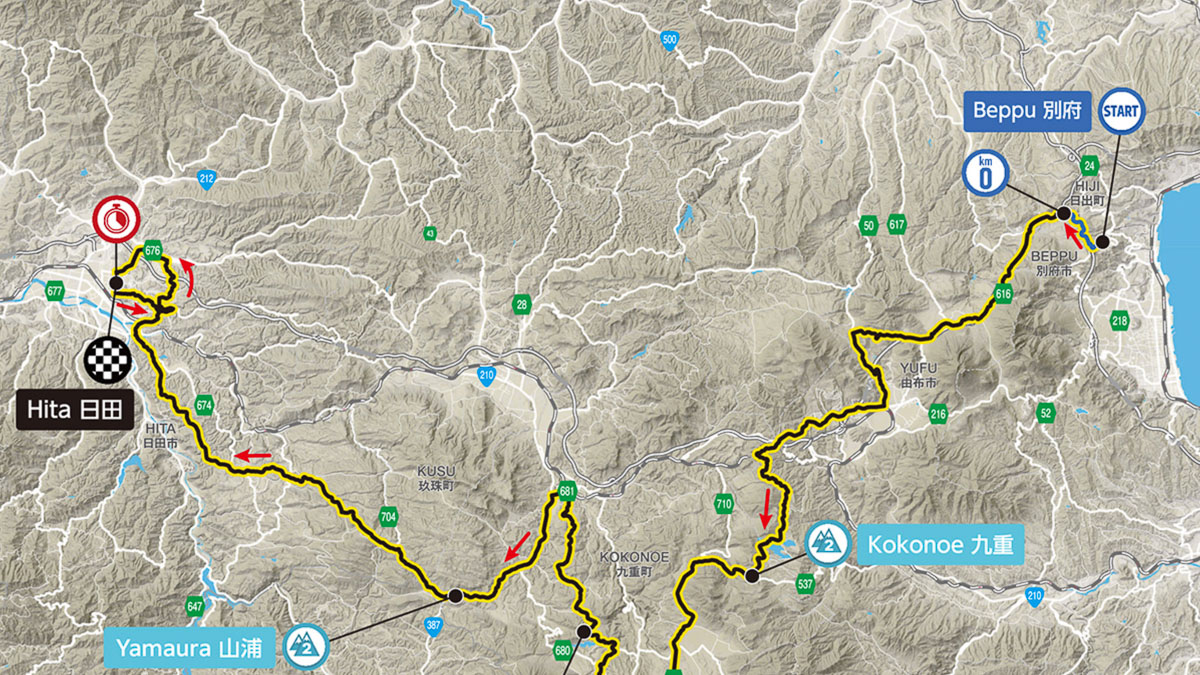The height and width of the screenshot is (675, 1200).
Task: Click the black waypoint dot at Kokonoe
Action: coord(752,574)
